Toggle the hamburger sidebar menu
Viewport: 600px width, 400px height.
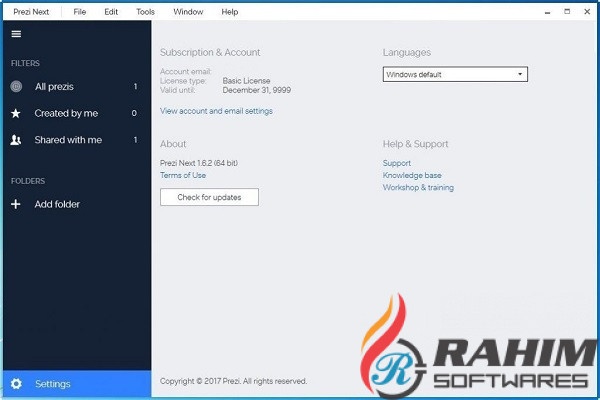coord(16,34)
